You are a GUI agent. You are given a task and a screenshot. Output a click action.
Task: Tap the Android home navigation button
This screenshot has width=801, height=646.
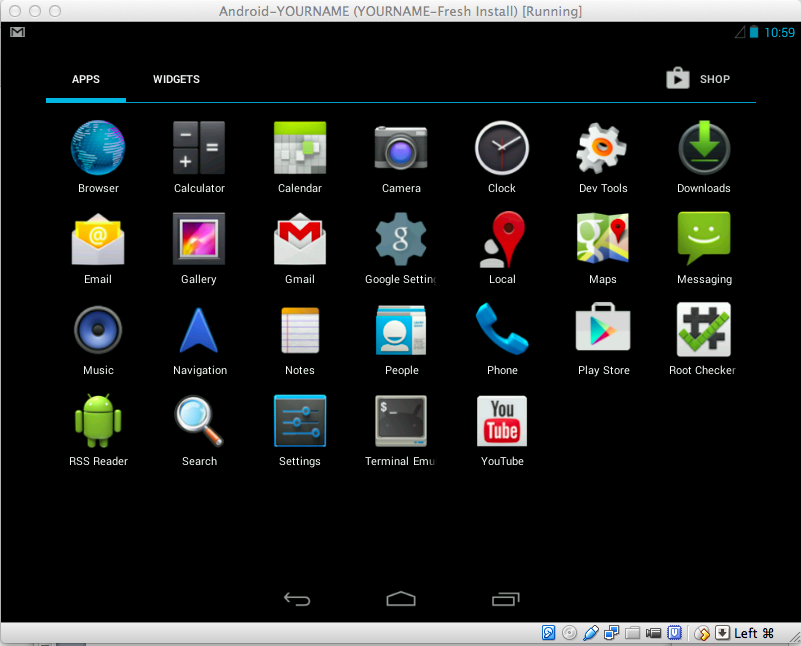coord(401,599)
